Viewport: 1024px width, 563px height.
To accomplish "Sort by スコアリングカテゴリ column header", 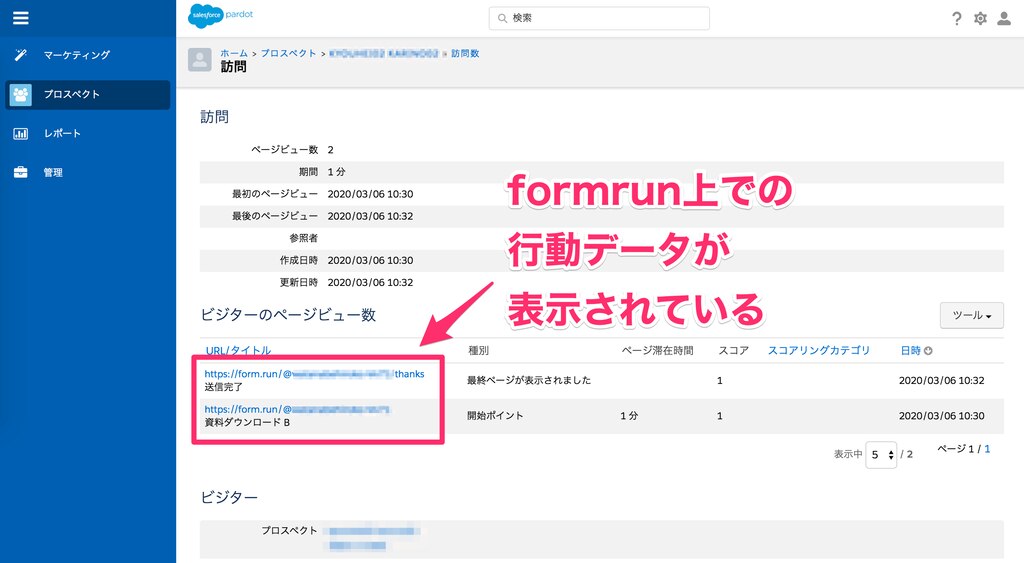I will 819,351.
